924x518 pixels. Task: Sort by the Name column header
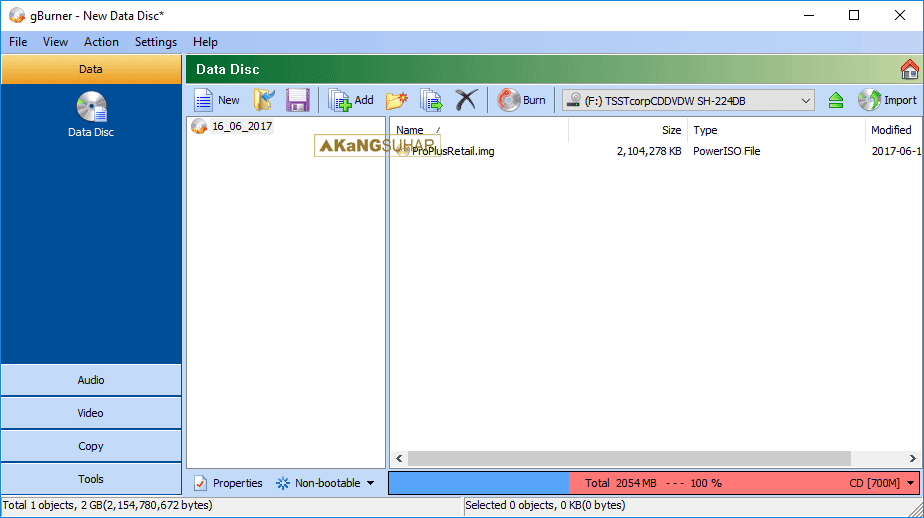coord(478,130)
